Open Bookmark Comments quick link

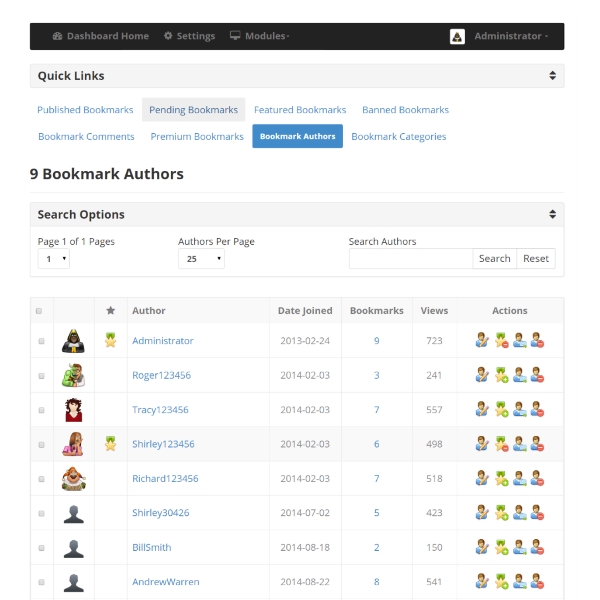point(86,137)
